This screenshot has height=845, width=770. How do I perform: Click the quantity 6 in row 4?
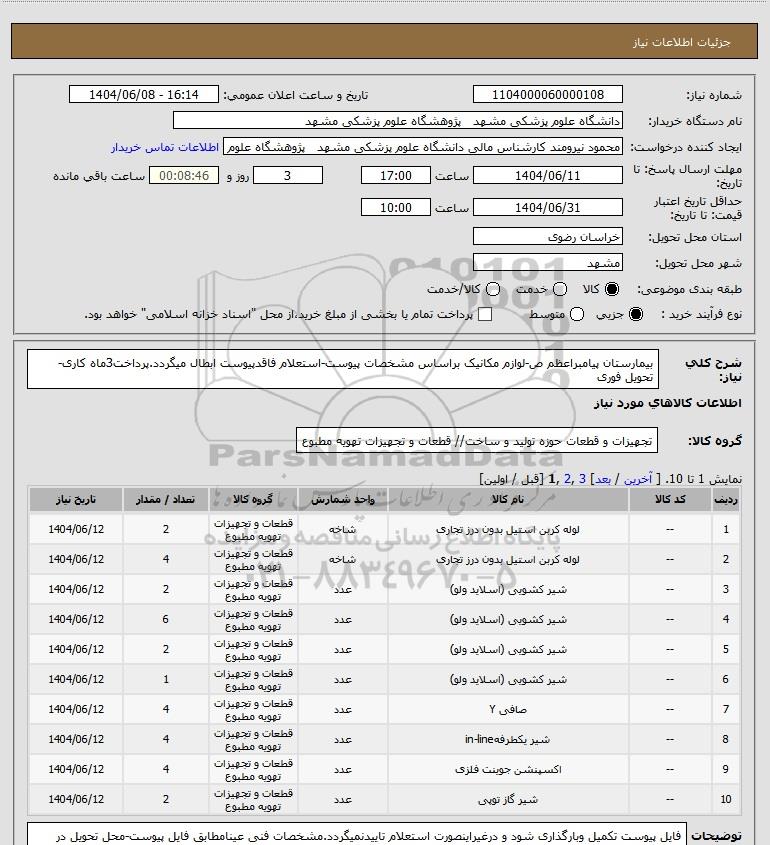[165, 620]
